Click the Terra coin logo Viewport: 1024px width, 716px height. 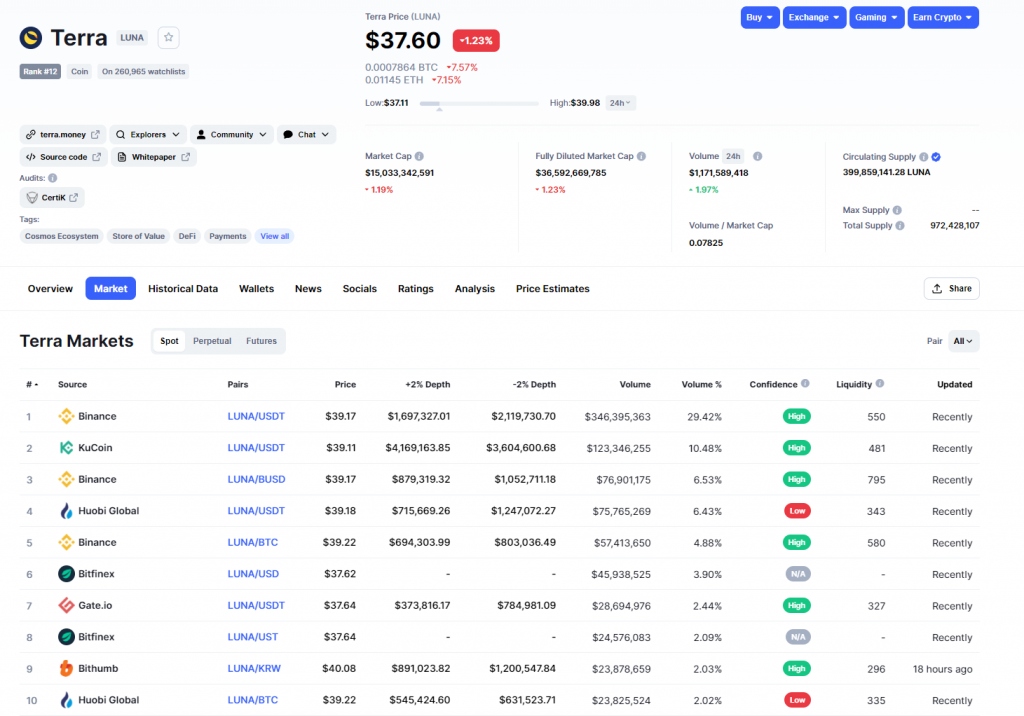31,38
